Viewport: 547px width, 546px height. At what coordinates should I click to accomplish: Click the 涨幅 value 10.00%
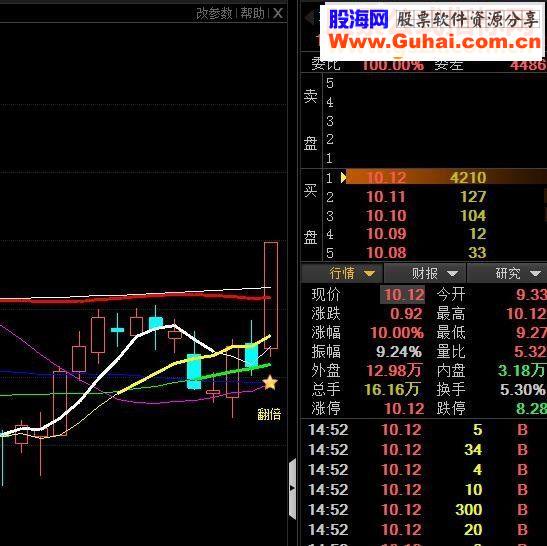coord(397,332)
